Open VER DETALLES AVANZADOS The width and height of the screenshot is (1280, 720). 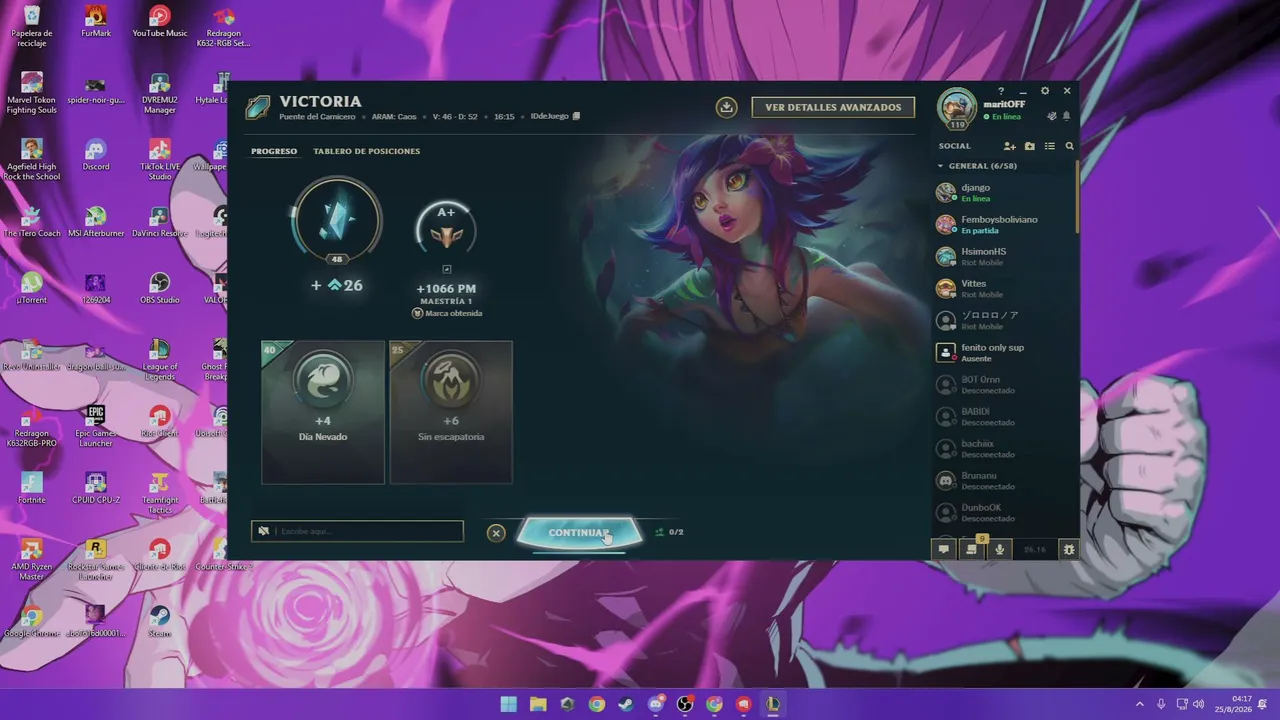[x=833, y=107]
